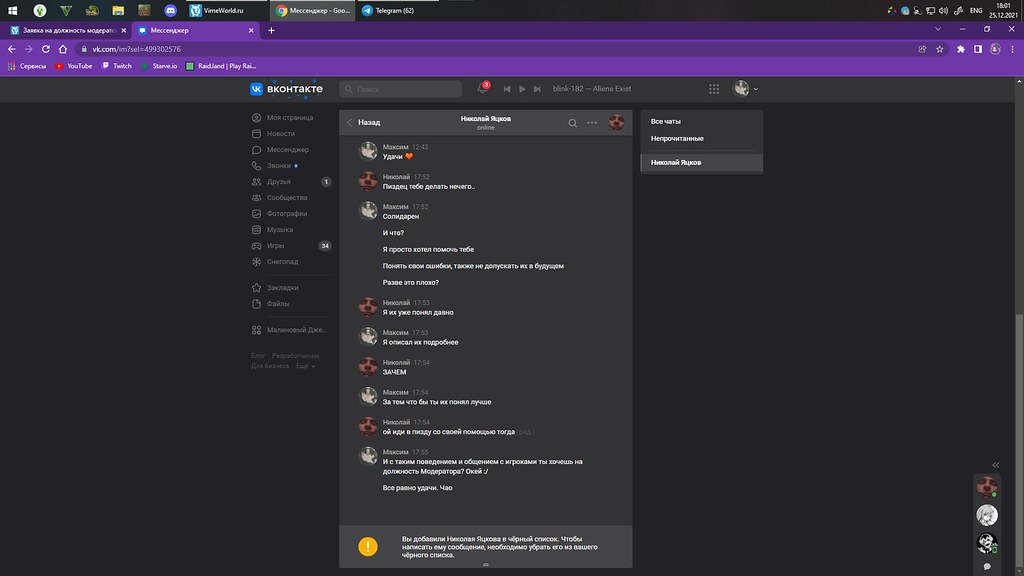Screen dimensions: 1024x576
Task: Go back using the 'Назад' button
Action: (364, 123)
